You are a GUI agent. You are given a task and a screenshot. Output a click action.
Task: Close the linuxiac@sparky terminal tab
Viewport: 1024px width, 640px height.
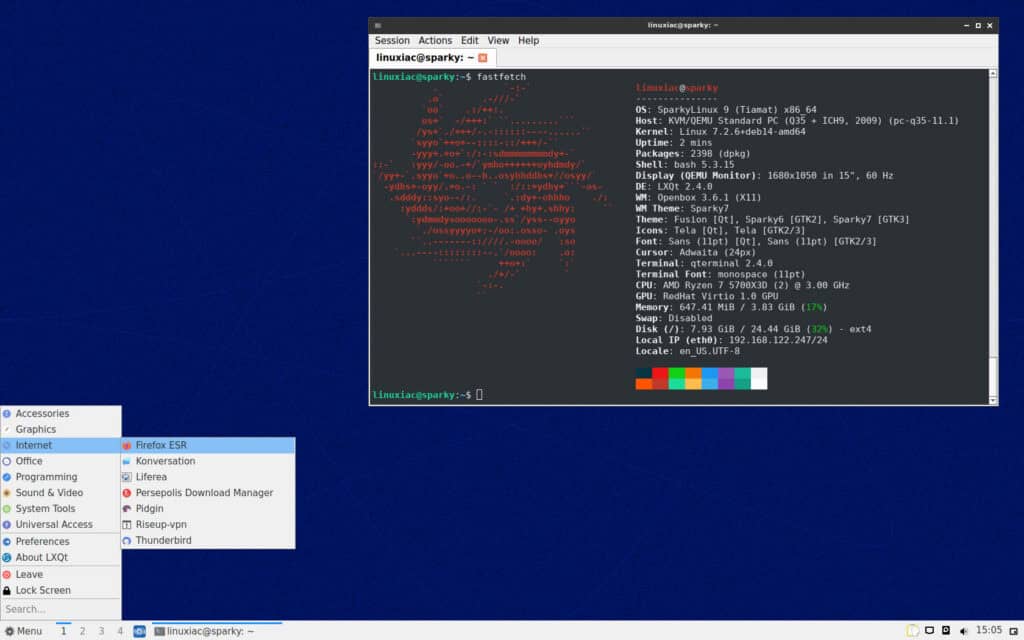[483, 58]
